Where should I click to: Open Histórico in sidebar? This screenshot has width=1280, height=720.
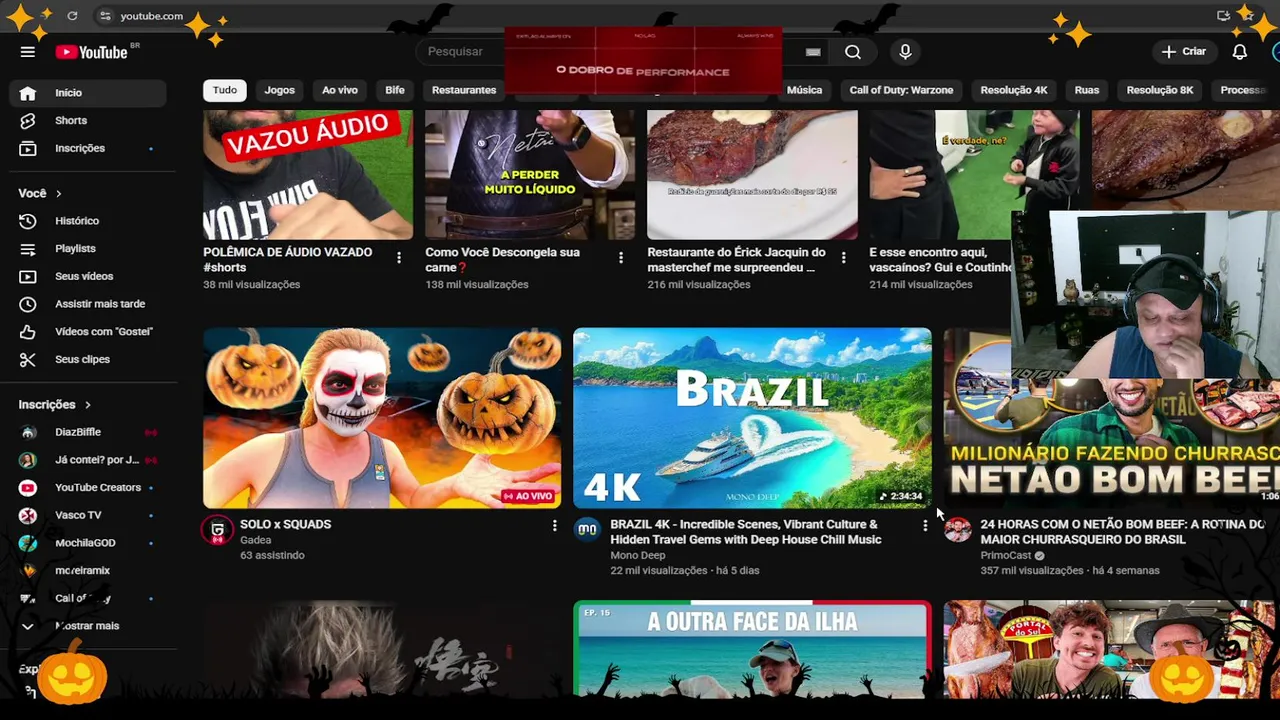(88, 221)
